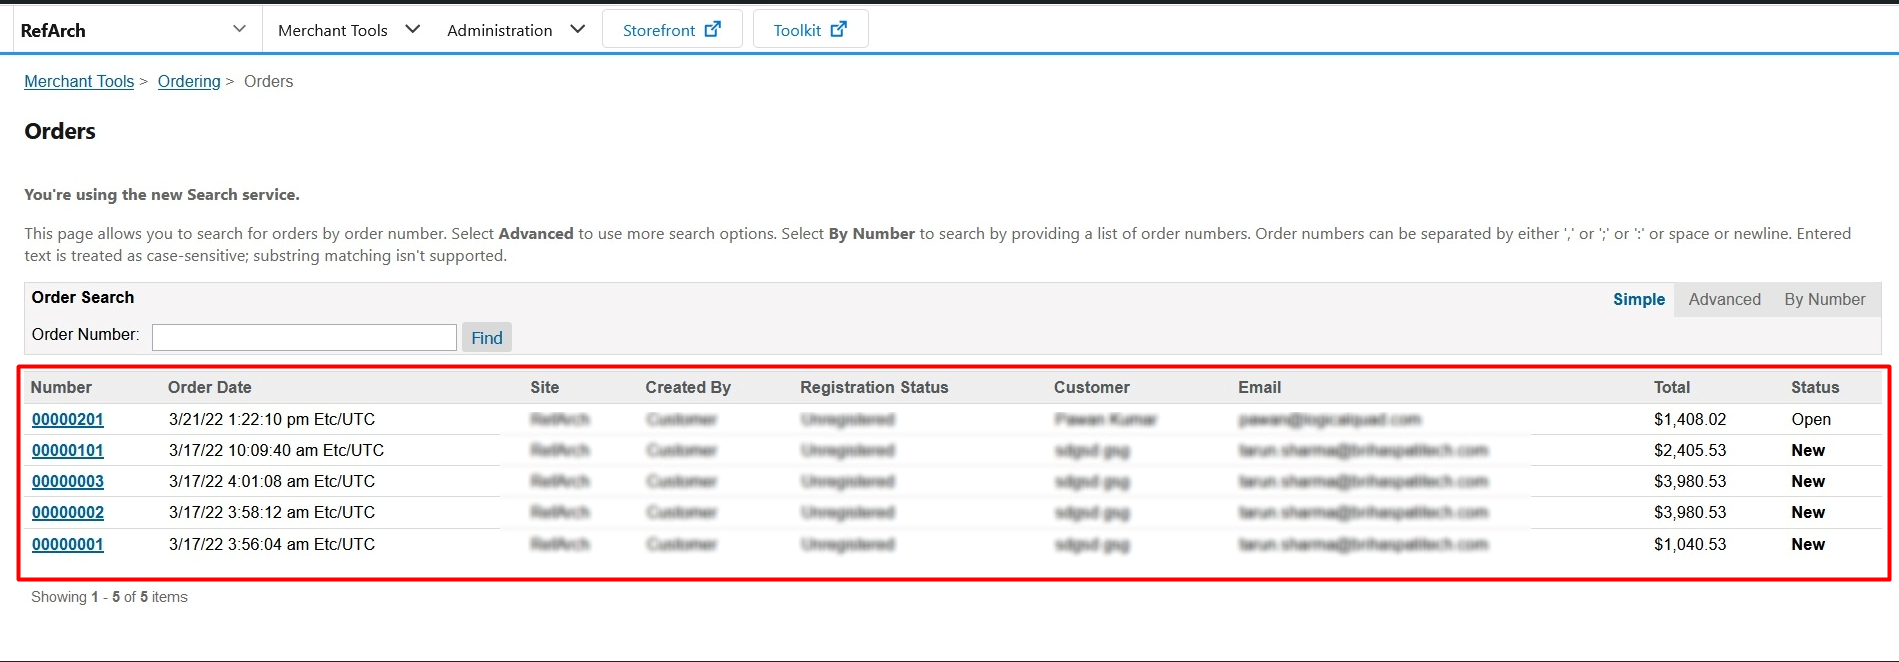The width and height of the screenshot is (1899, 662).
Task: Focus the Order Number input field
Action: [x=304, y=337]
